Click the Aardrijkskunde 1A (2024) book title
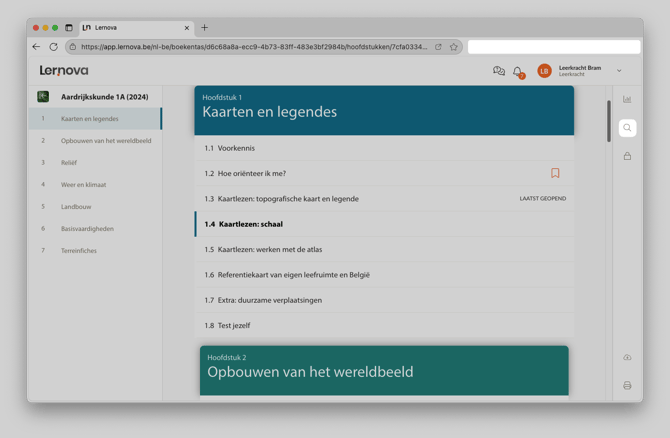The width and height of the screenshot is (670, 438). click(104, 97)
